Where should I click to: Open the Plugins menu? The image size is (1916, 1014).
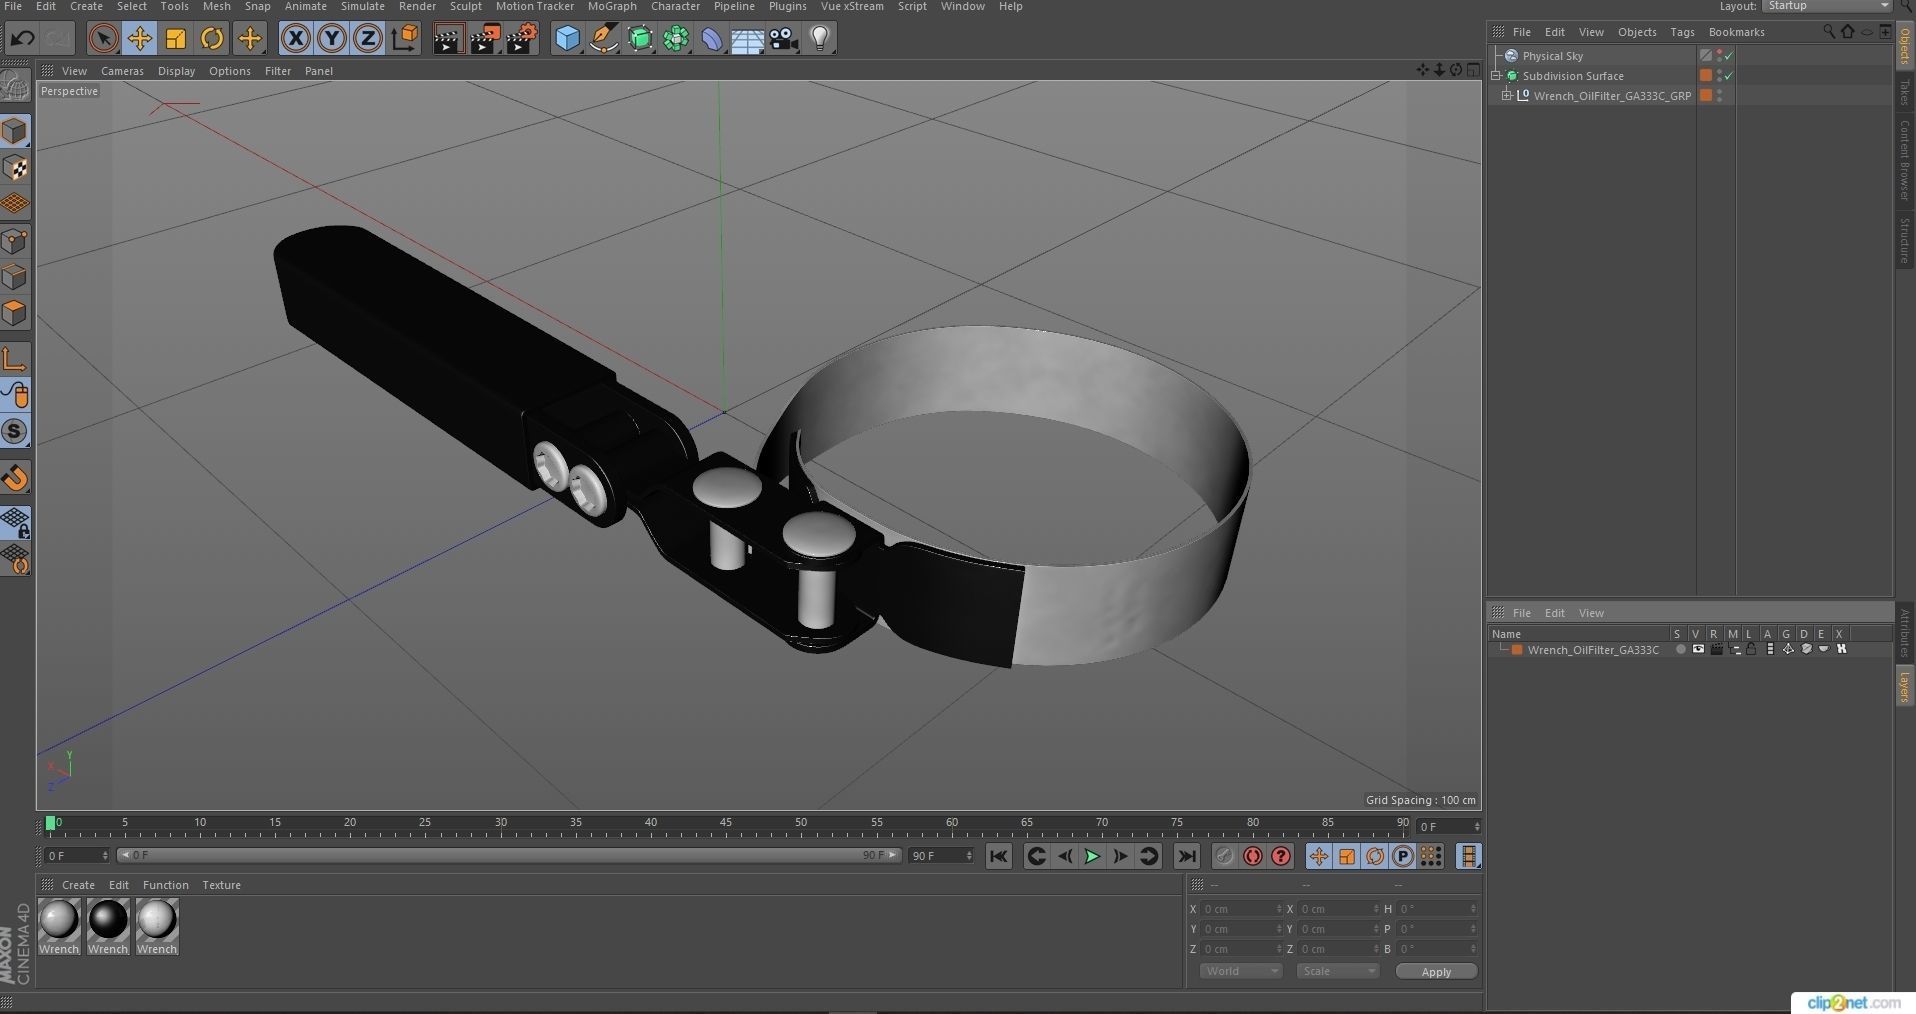tap(787, 6)
